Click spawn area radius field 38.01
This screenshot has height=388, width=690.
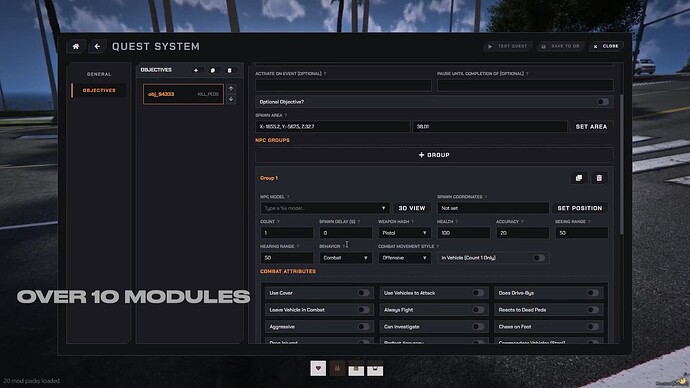coord(490,127)
